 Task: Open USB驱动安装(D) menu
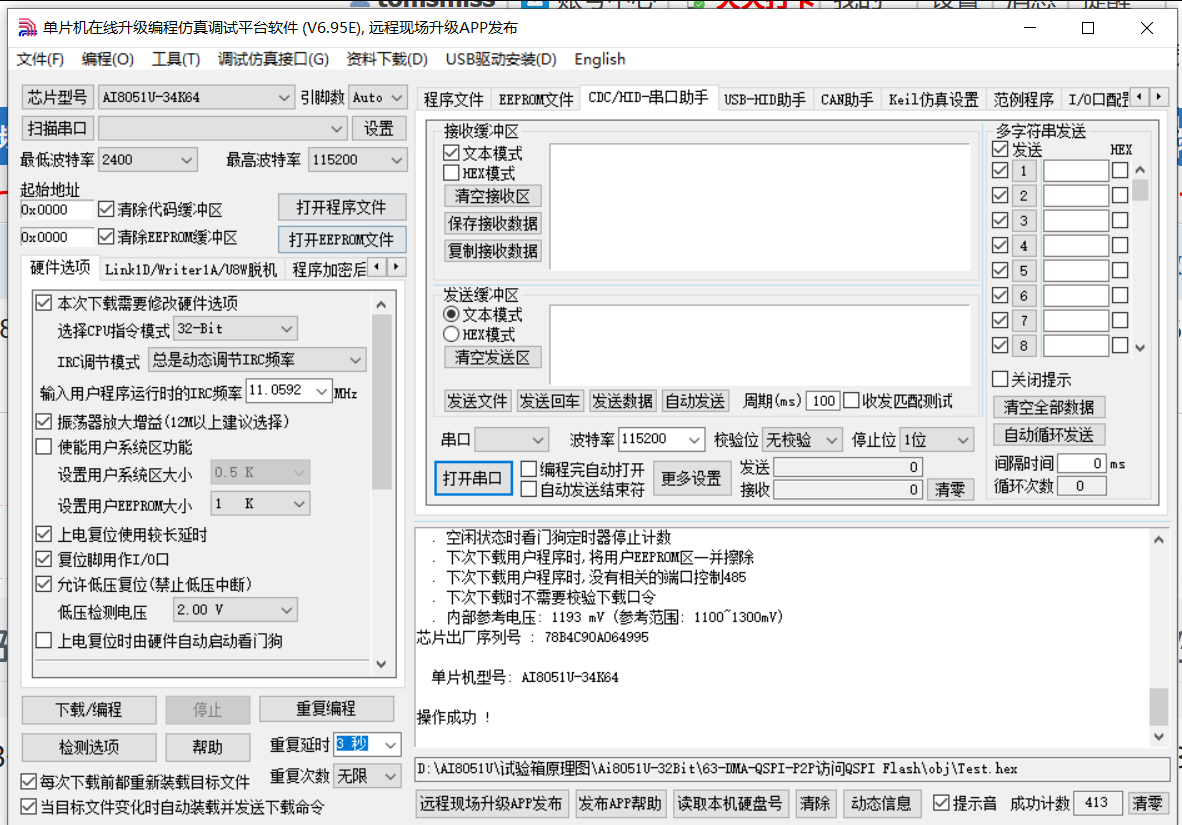(501, 59)
